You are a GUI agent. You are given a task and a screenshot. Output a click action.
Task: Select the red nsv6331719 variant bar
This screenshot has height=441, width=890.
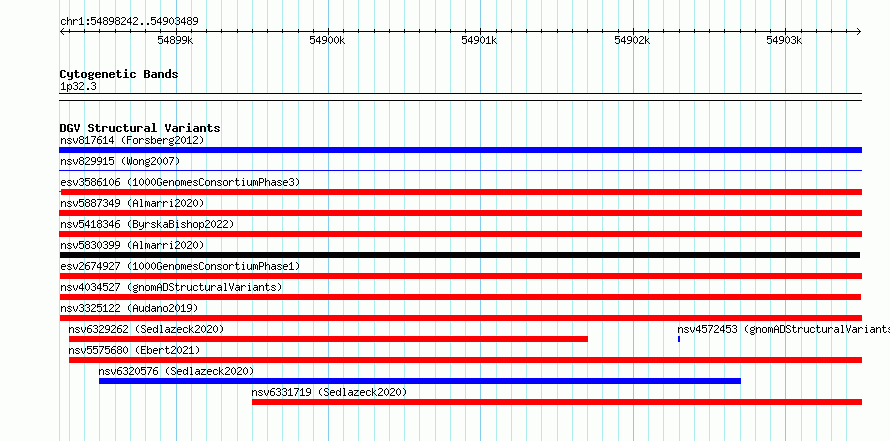[557, 402]
